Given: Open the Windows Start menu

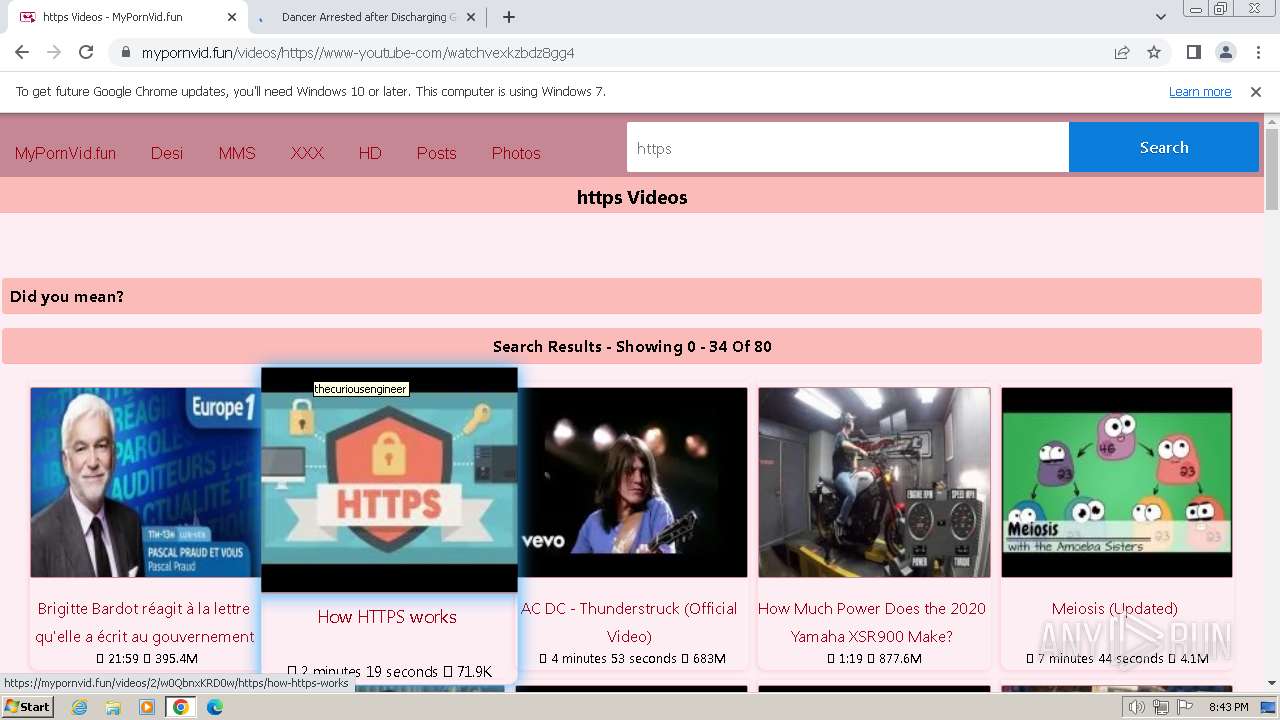Looking at the screenshot, I should pyautogui.click(x=27, y=706).
